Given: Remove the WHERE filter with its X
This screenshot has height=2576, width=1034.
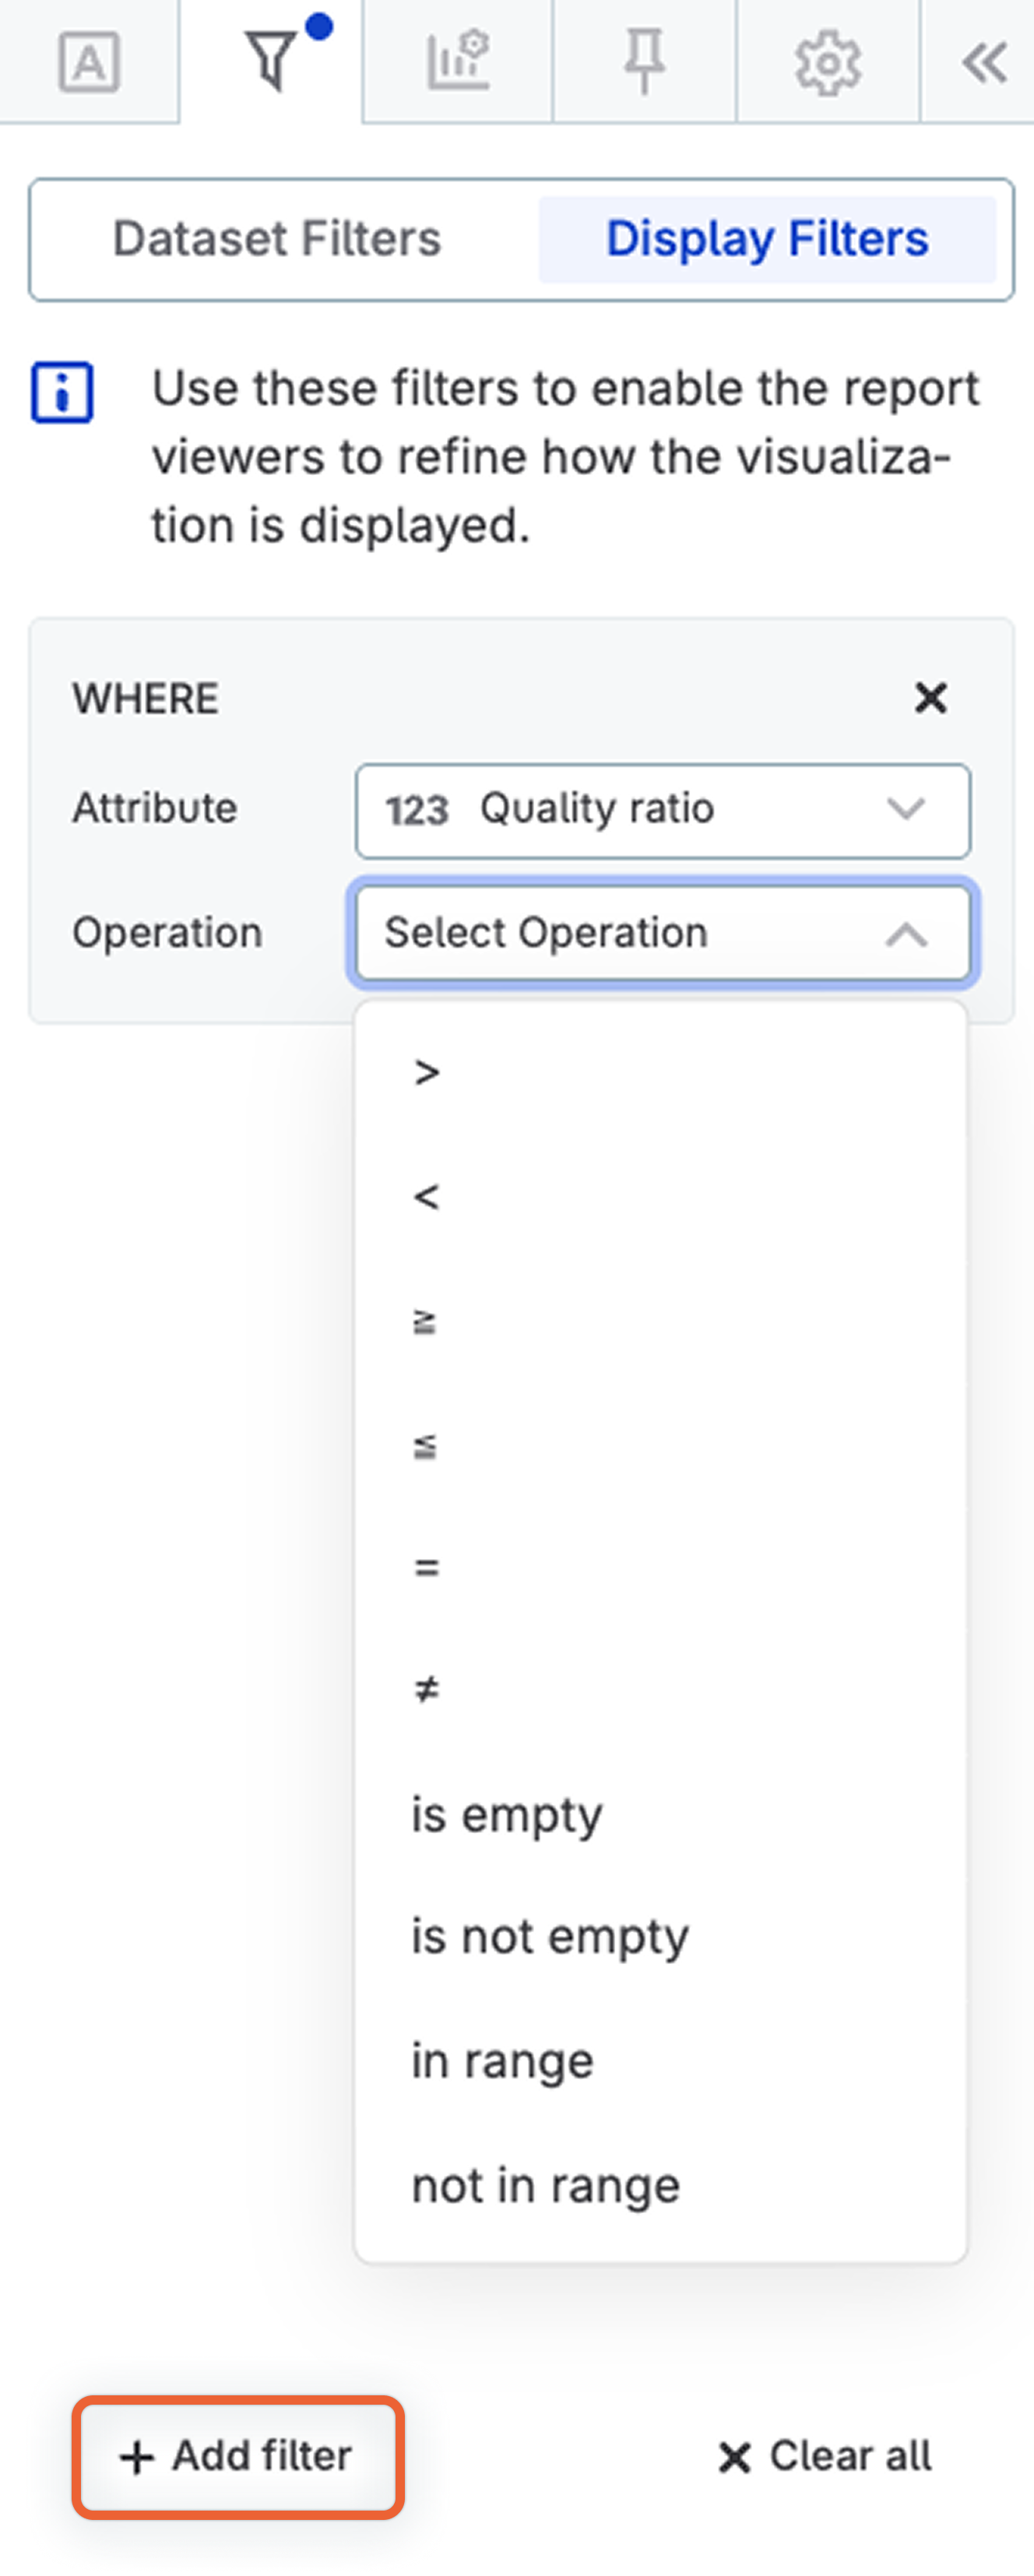Looking at the screenshot, I should pyautogui.click(x=929, y=697).
